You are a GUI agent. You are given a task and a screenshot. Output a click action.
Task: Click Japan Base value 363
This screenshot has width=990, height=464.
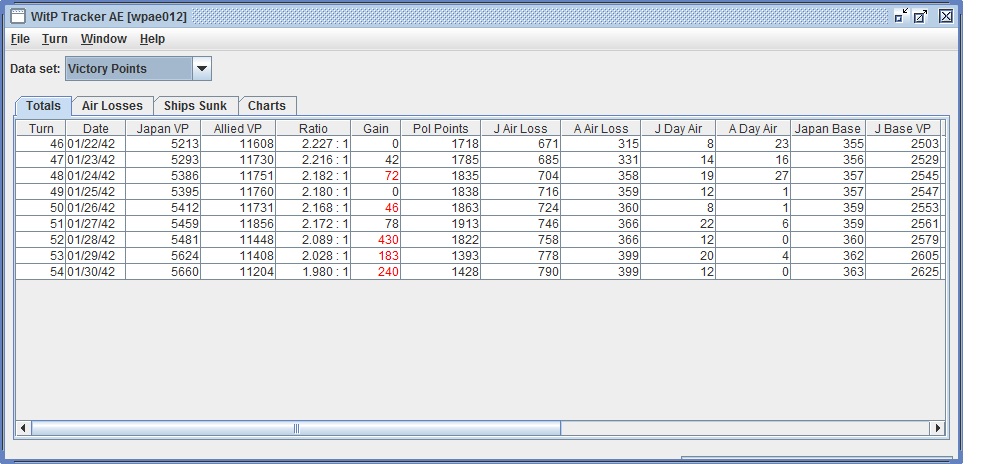coord(828,271)
